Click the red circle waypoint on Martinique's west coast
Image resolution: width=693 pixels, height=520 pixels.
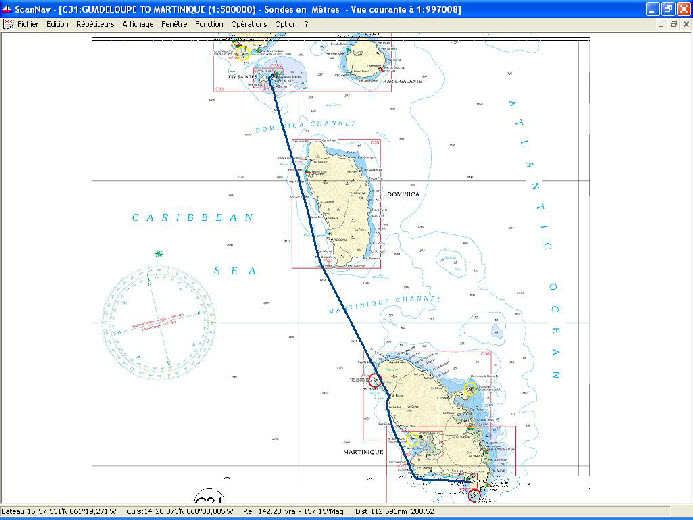374,380
